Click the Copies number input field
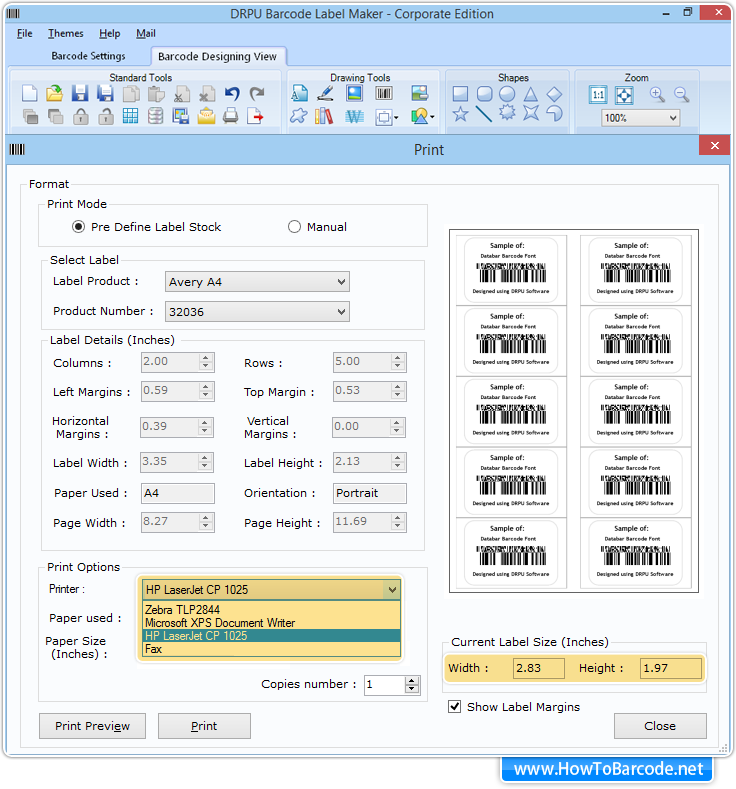The width and height of the screenshot is (736, 789). click(x=385, y=684)
